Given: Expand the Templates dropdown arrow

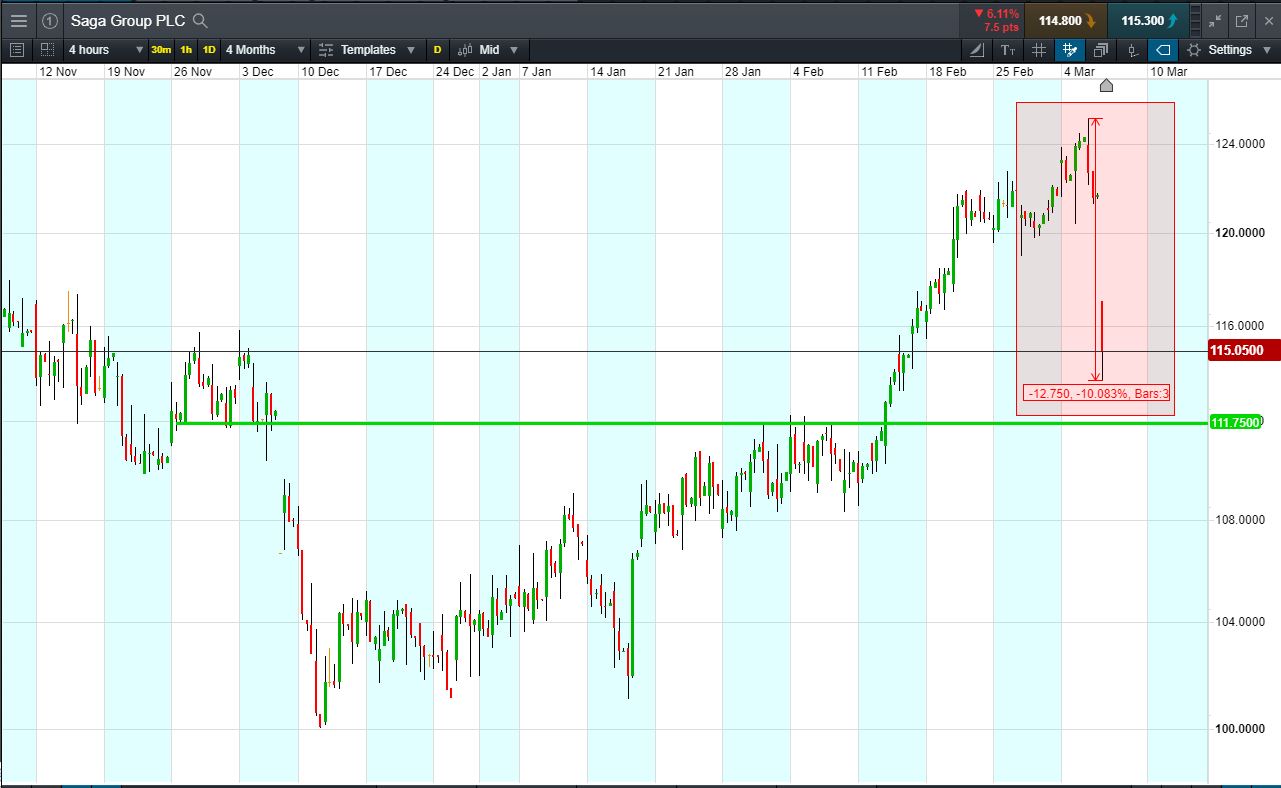Looking at the screenshot, I should (x=411, y=50).
